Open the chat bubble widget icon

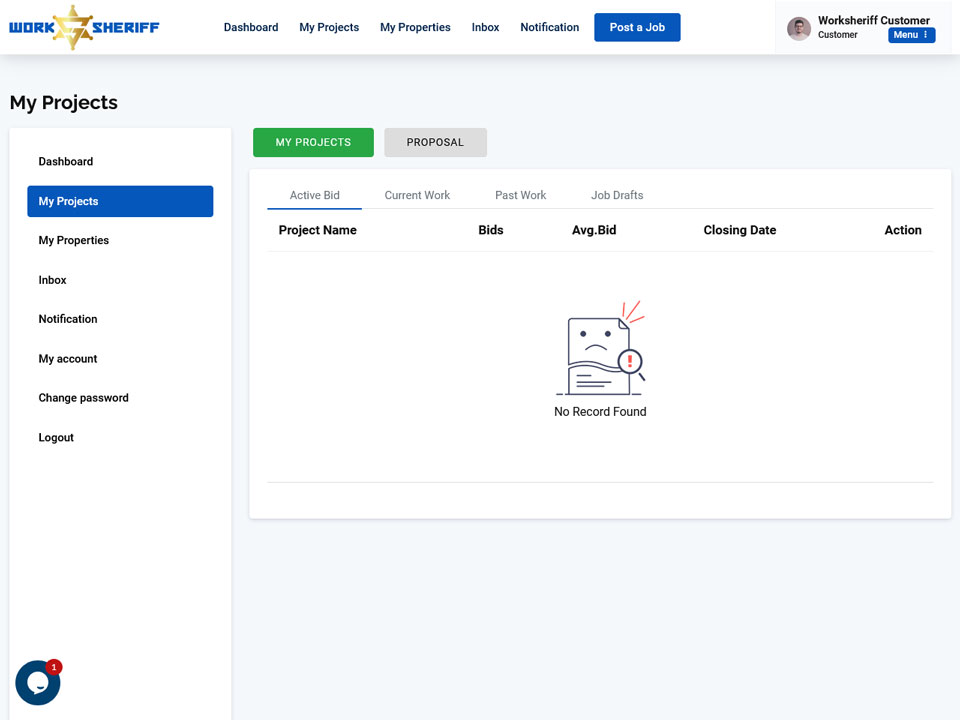(x=38, y=682)
